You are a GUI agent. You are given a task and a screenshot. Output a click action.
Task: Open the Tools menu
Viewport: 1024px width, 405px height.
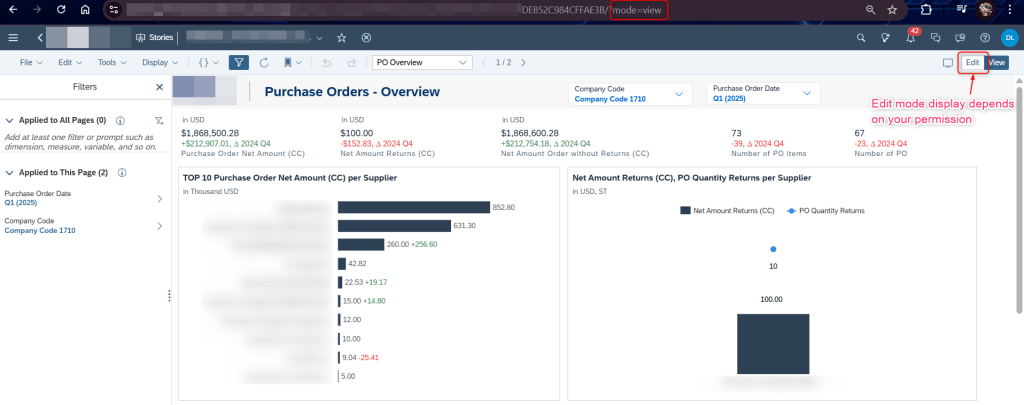point(109,62)
